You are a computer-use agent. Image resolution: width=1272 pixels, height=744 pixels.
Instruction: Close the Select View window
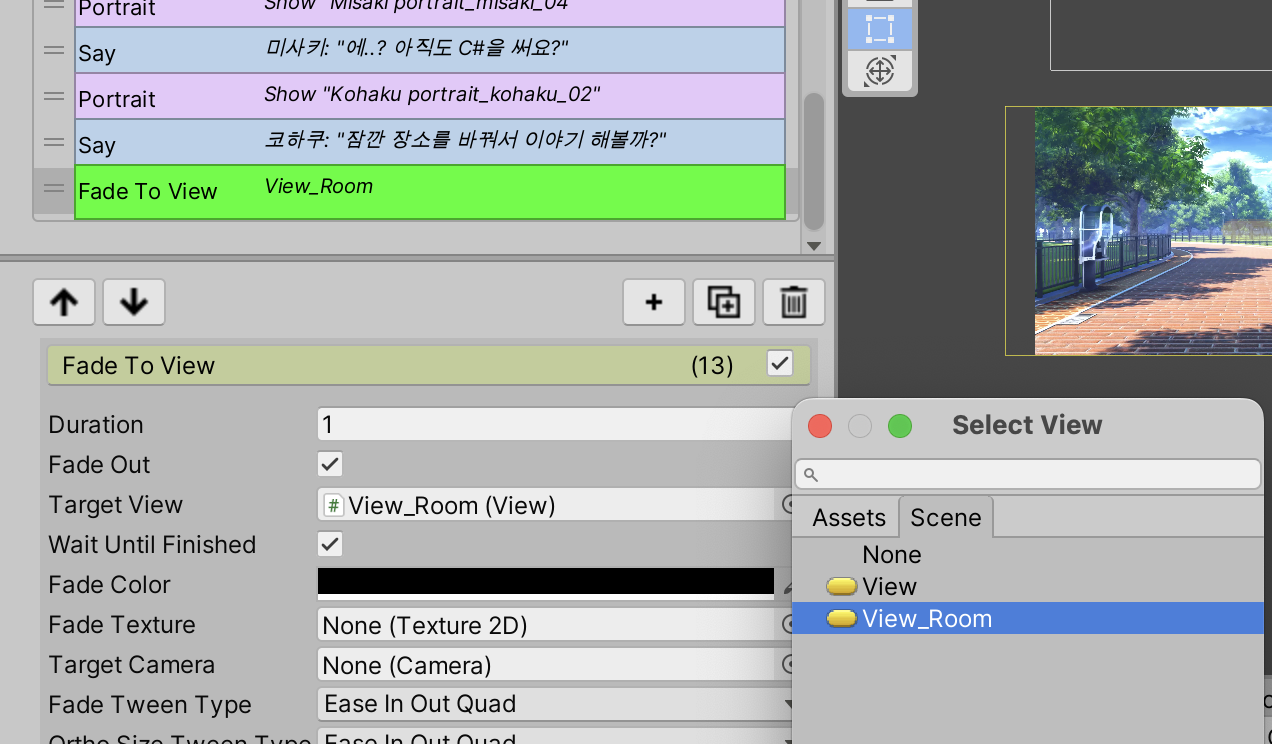(x=820, y=426)
